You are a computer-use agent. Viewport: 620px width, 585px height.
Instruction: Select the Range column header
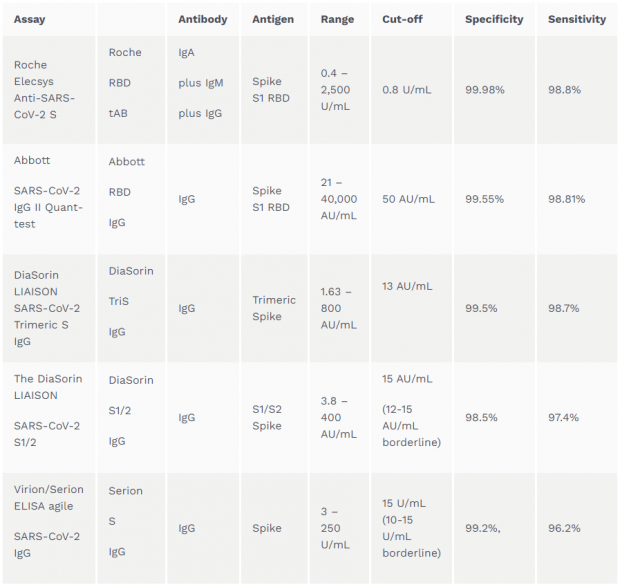tap(337, 19)
